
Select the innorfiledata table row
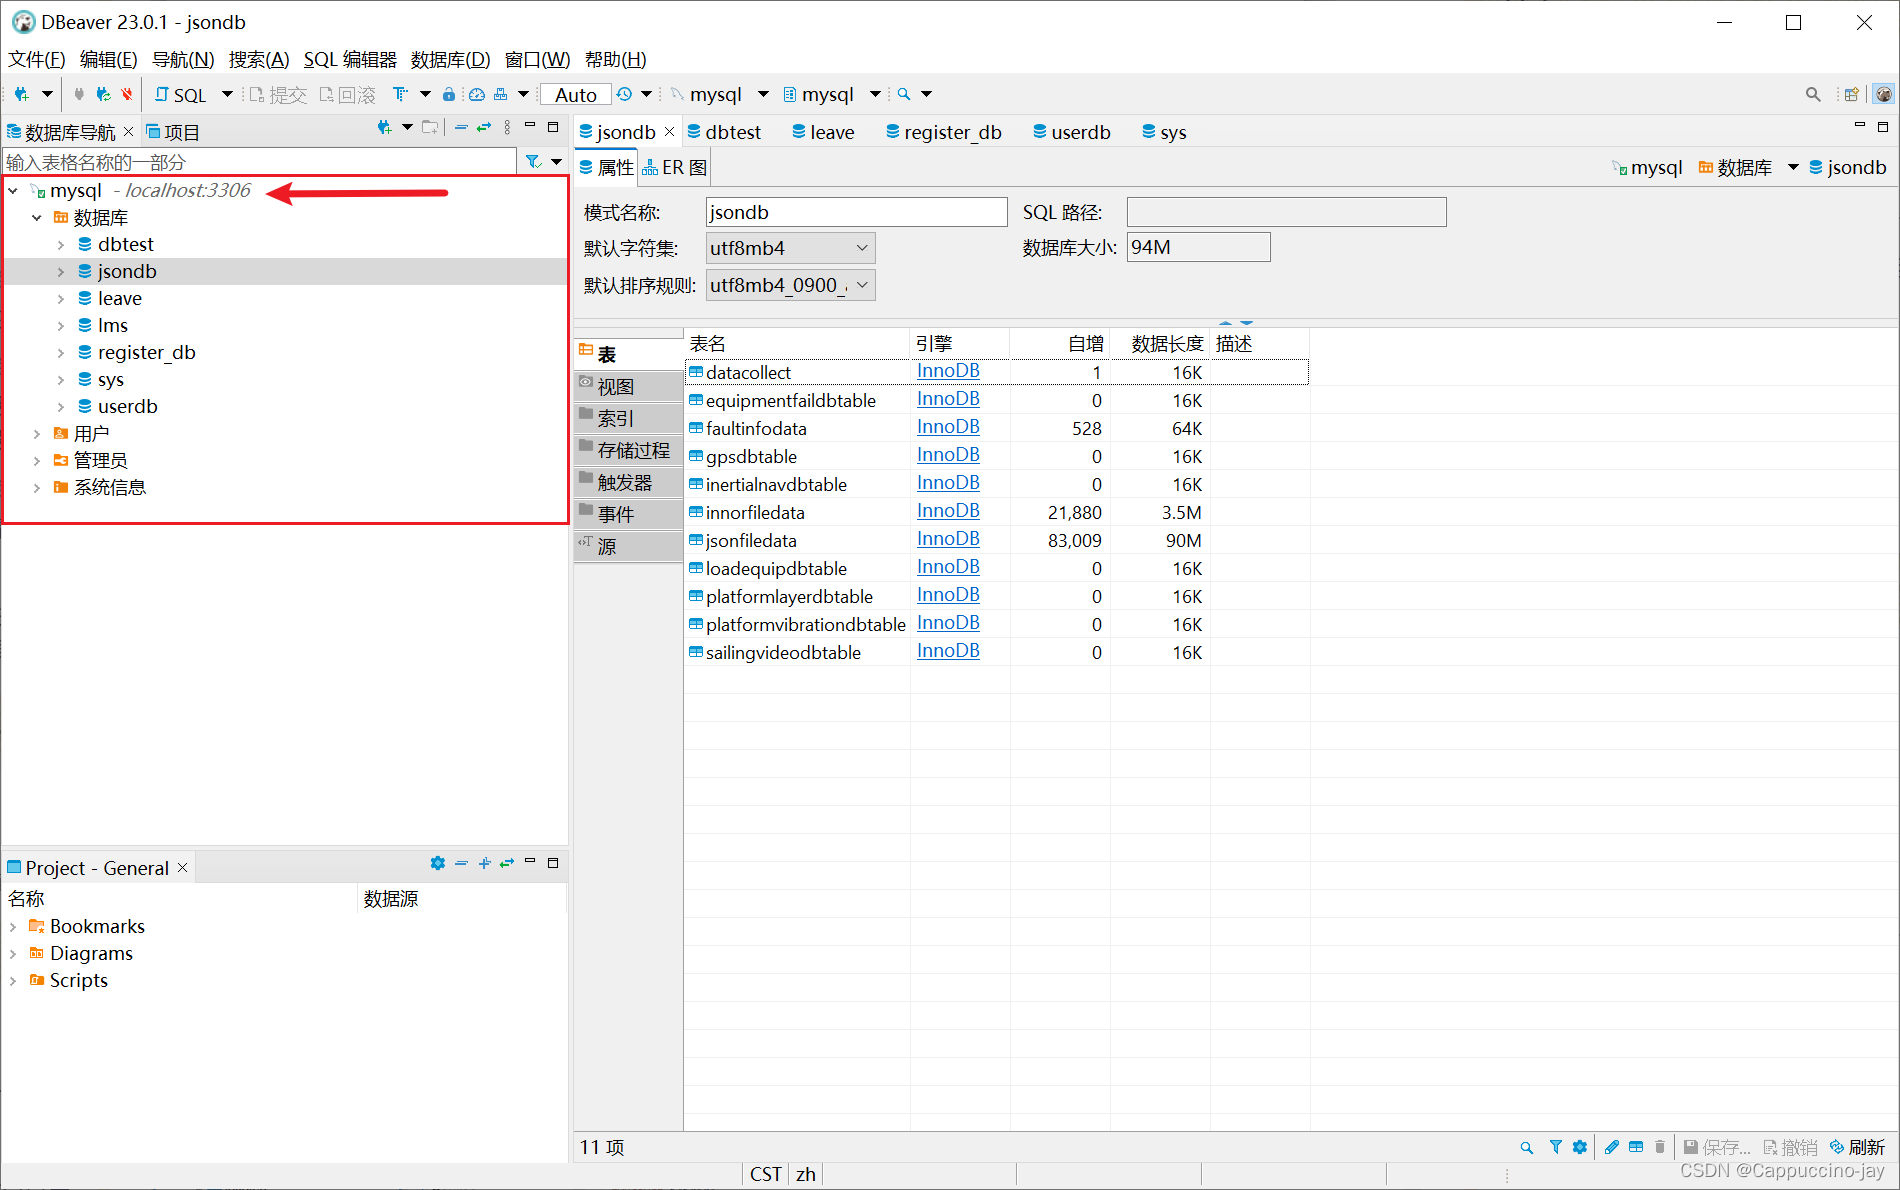996,512
